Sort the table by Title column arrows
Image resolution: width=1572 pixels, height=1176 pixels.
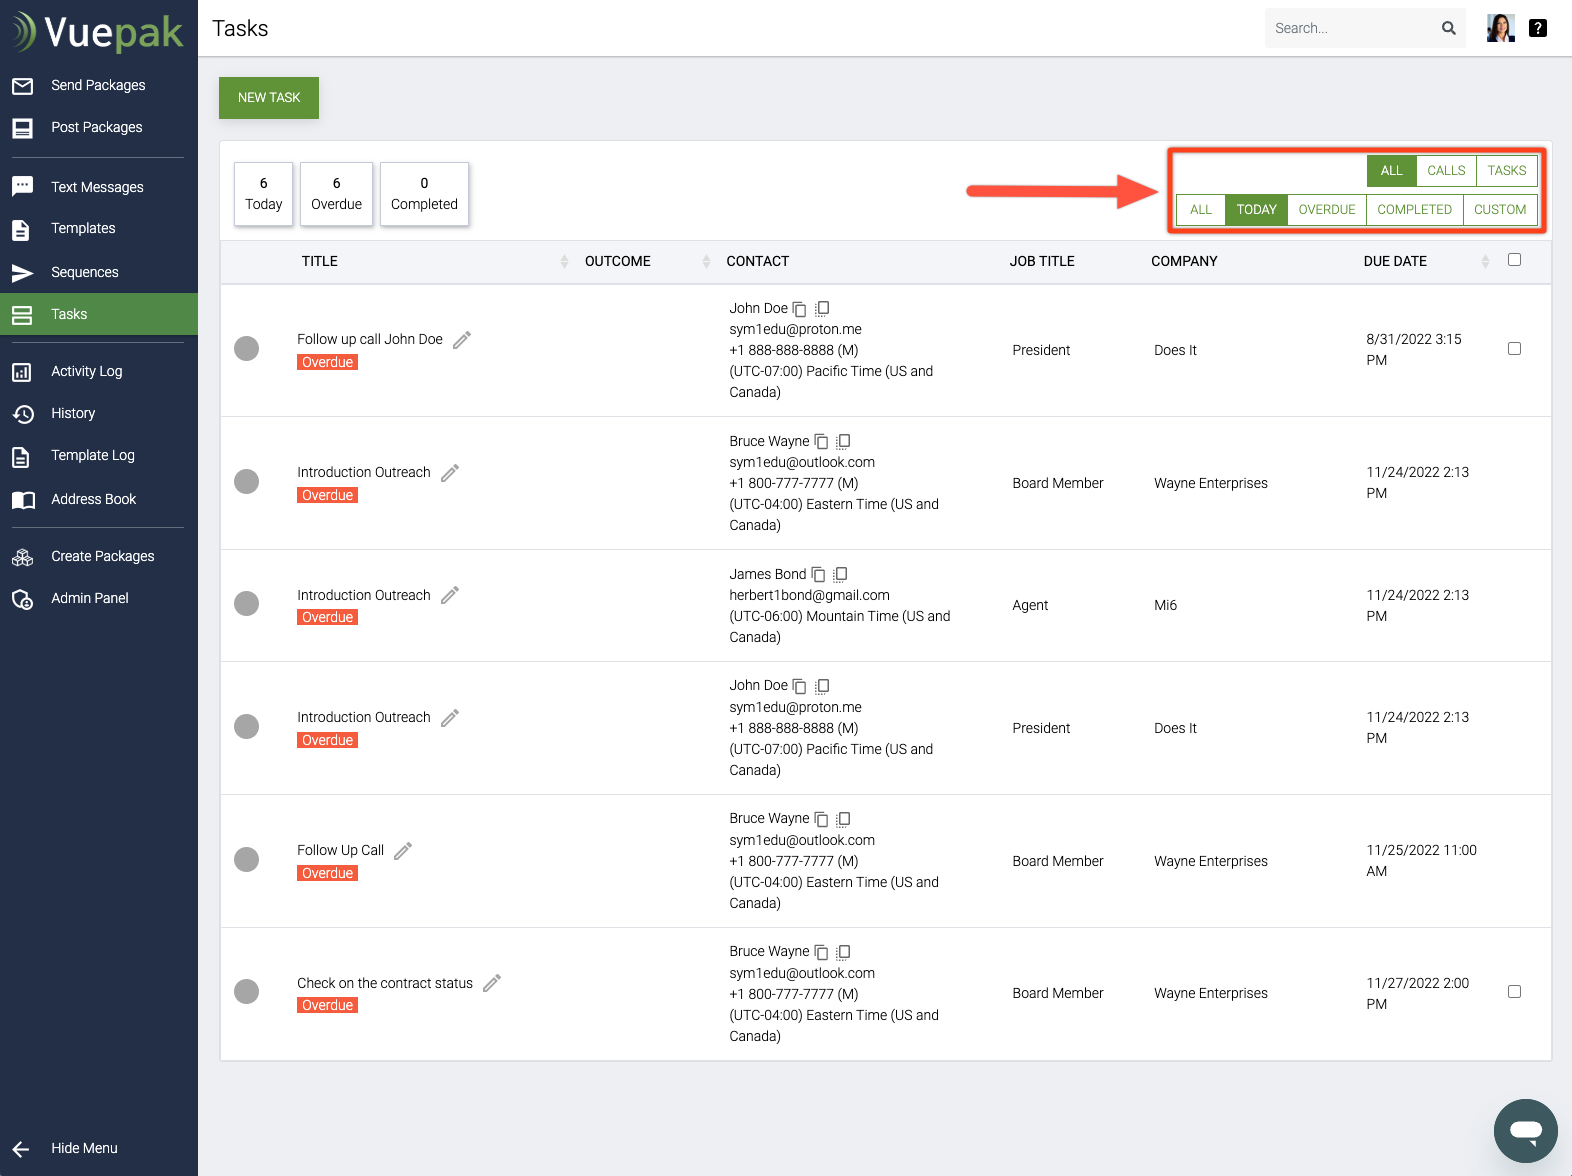click(x=564, y=261)
